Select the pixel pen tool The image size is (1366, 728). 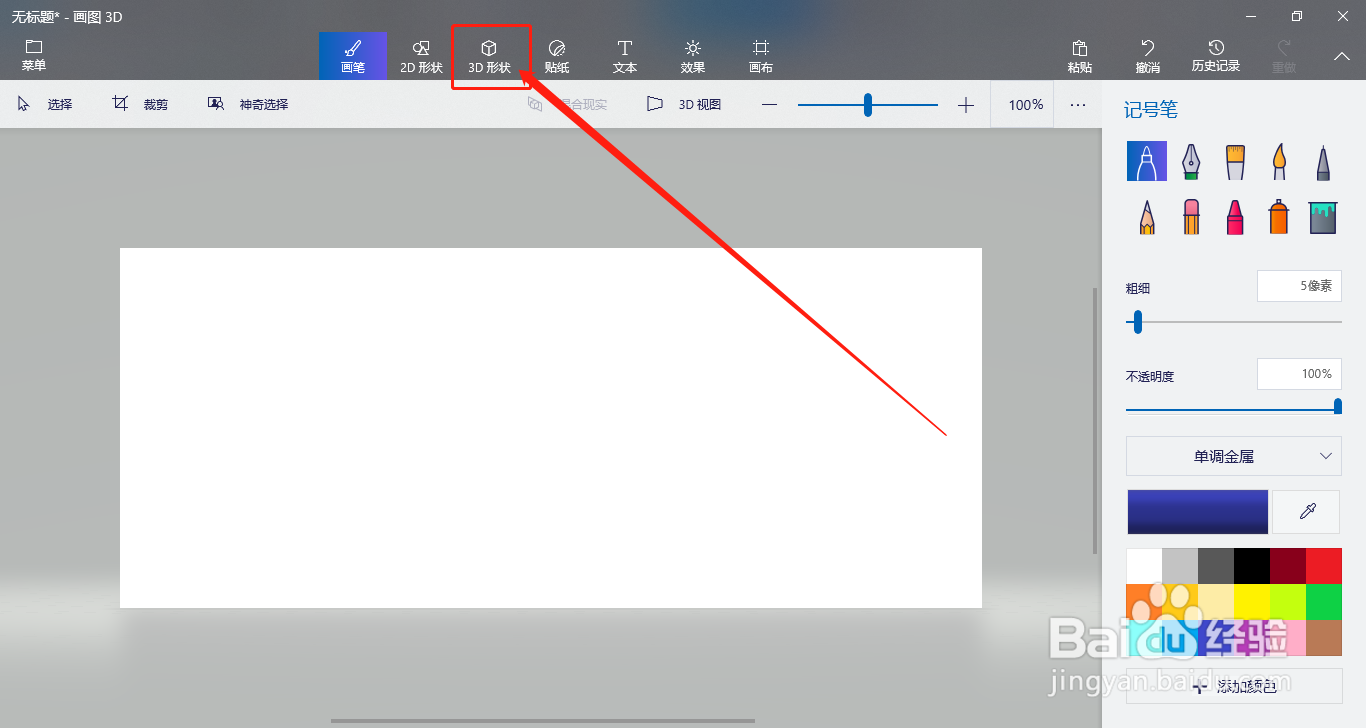click(1323, 161)
